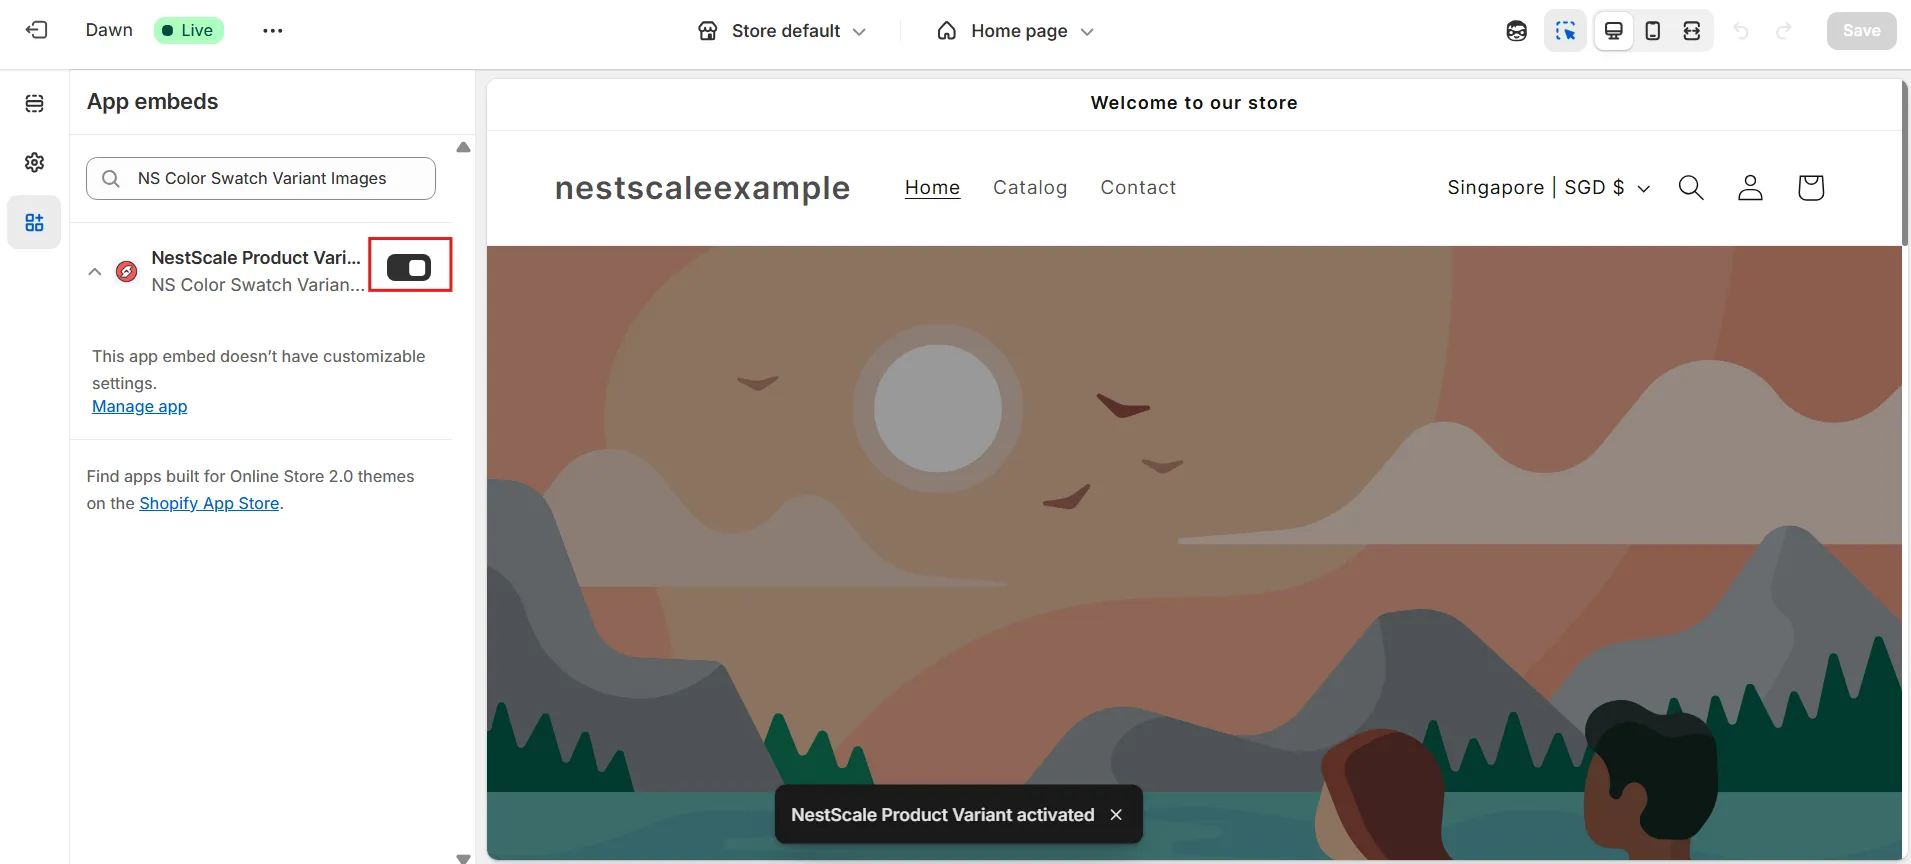Open the Shopify assistant avatar icon
1911x864 pixels.
tap(1517, 31)
